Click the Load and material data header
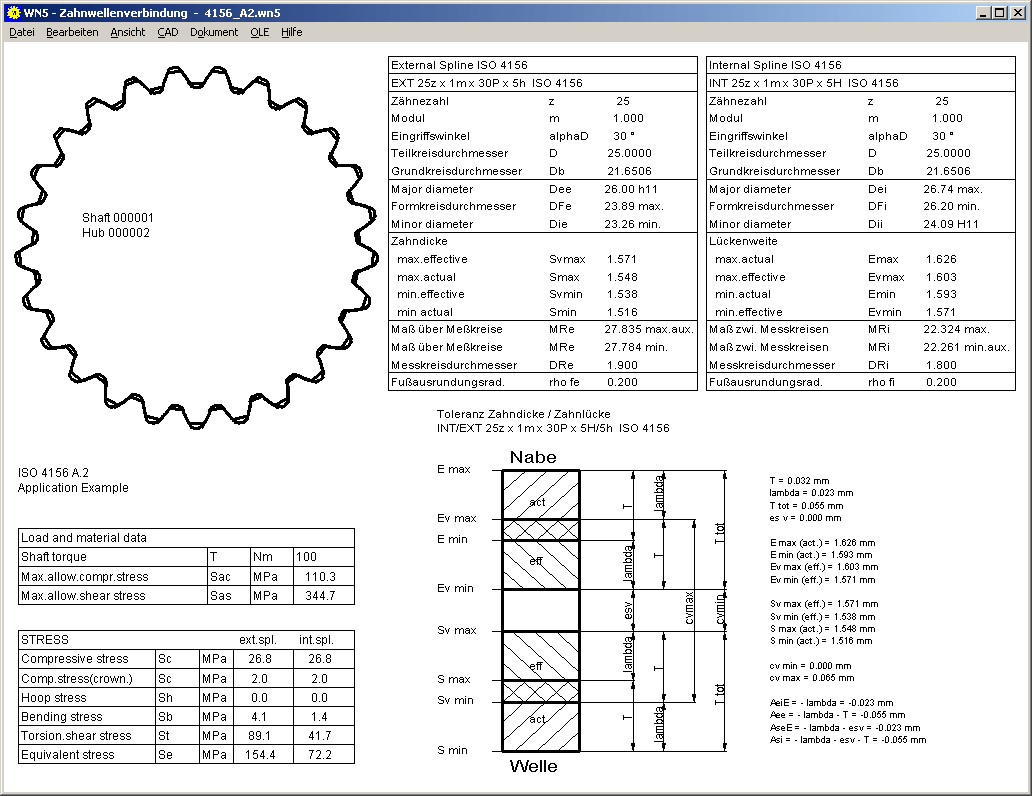Viewport: 1032px width, 796px height. (x=83, y=538)
